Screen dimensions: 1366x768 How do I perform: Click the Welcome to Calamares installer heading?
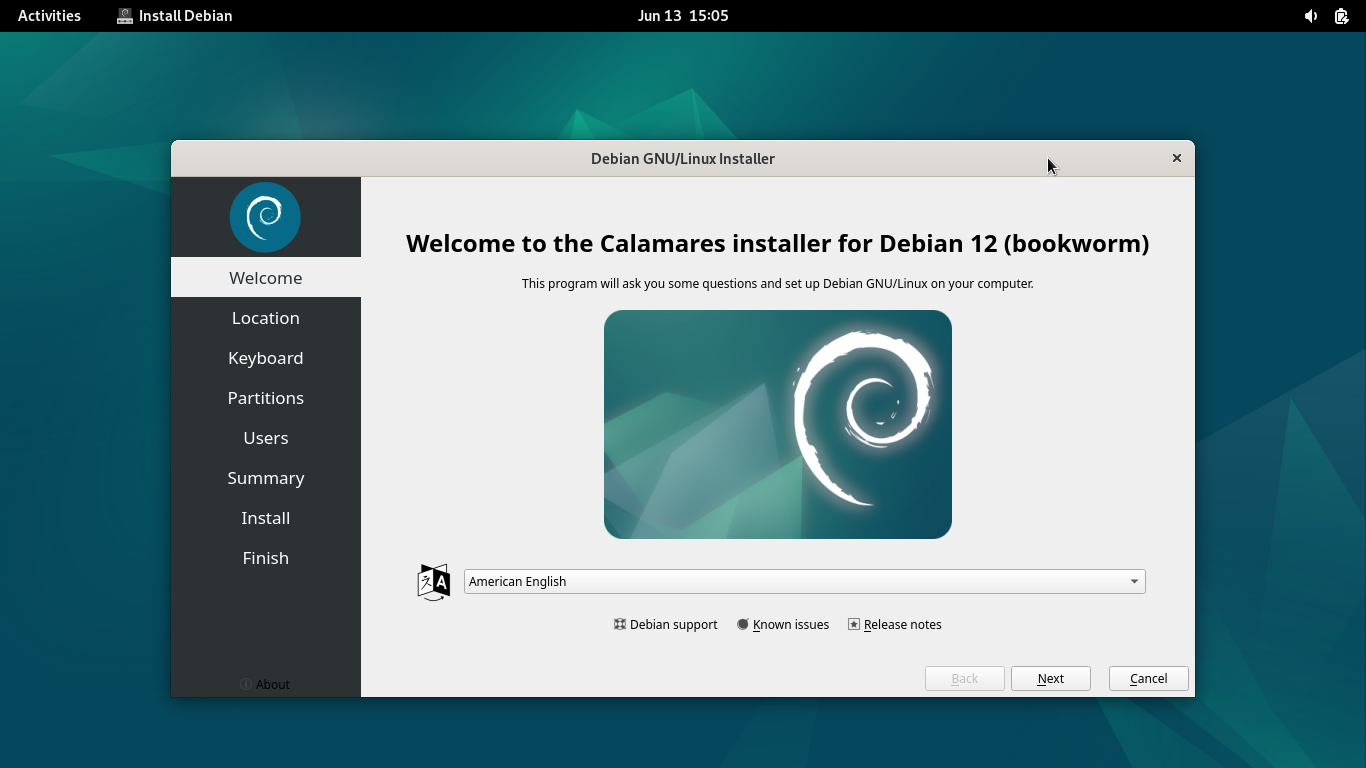click(x=777, y=244)
